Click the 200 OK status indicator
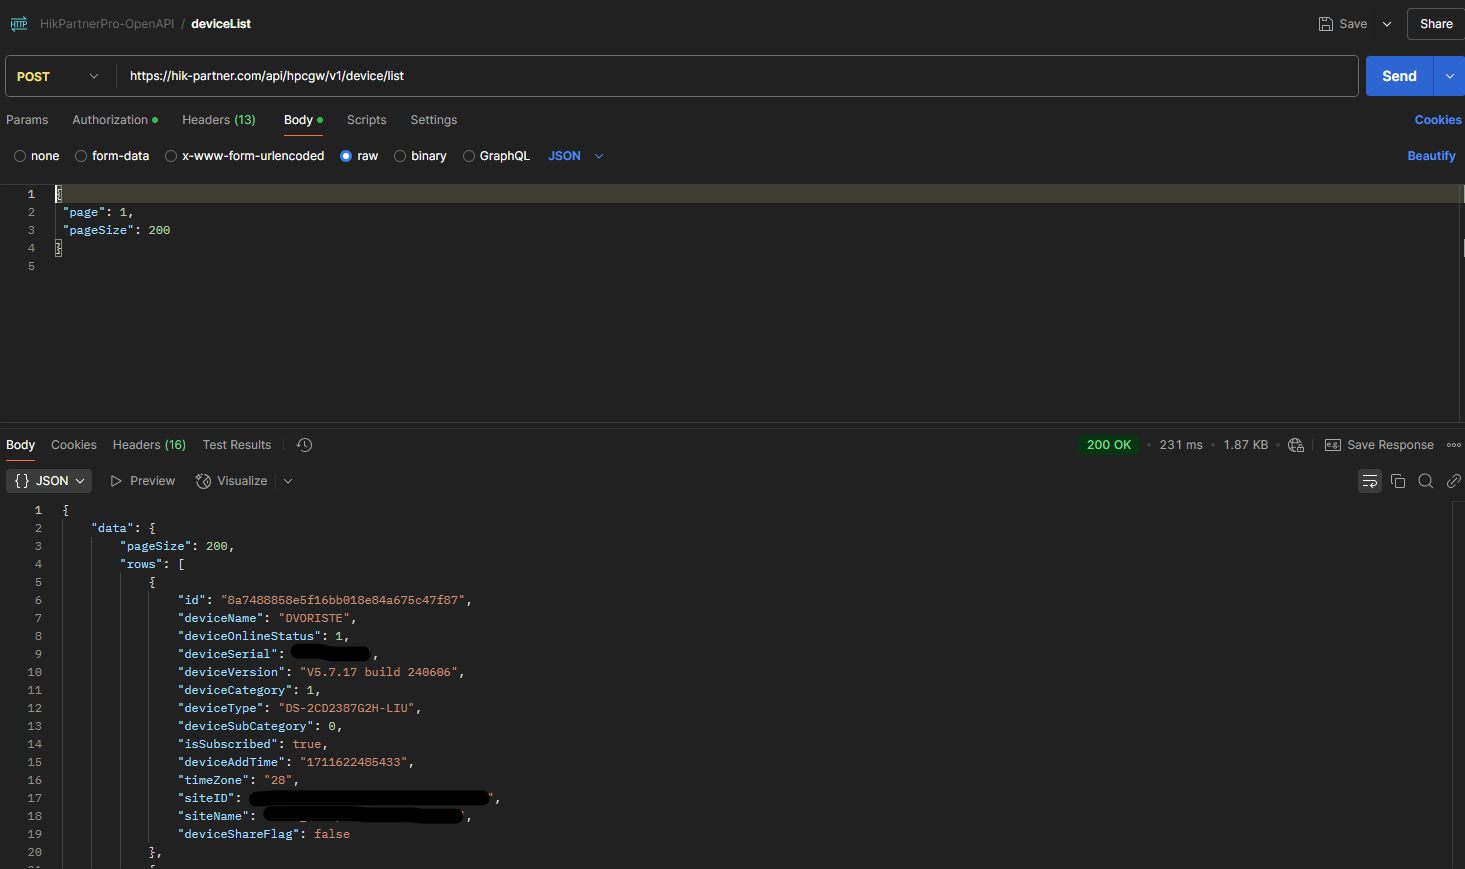 click(x=1108, y=444)
